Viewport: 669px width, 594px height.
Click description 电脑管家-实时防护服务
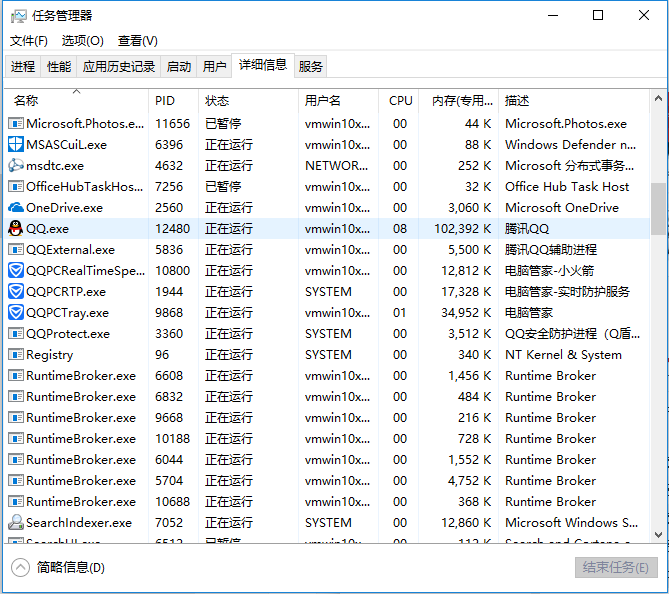tap(567, 291)
